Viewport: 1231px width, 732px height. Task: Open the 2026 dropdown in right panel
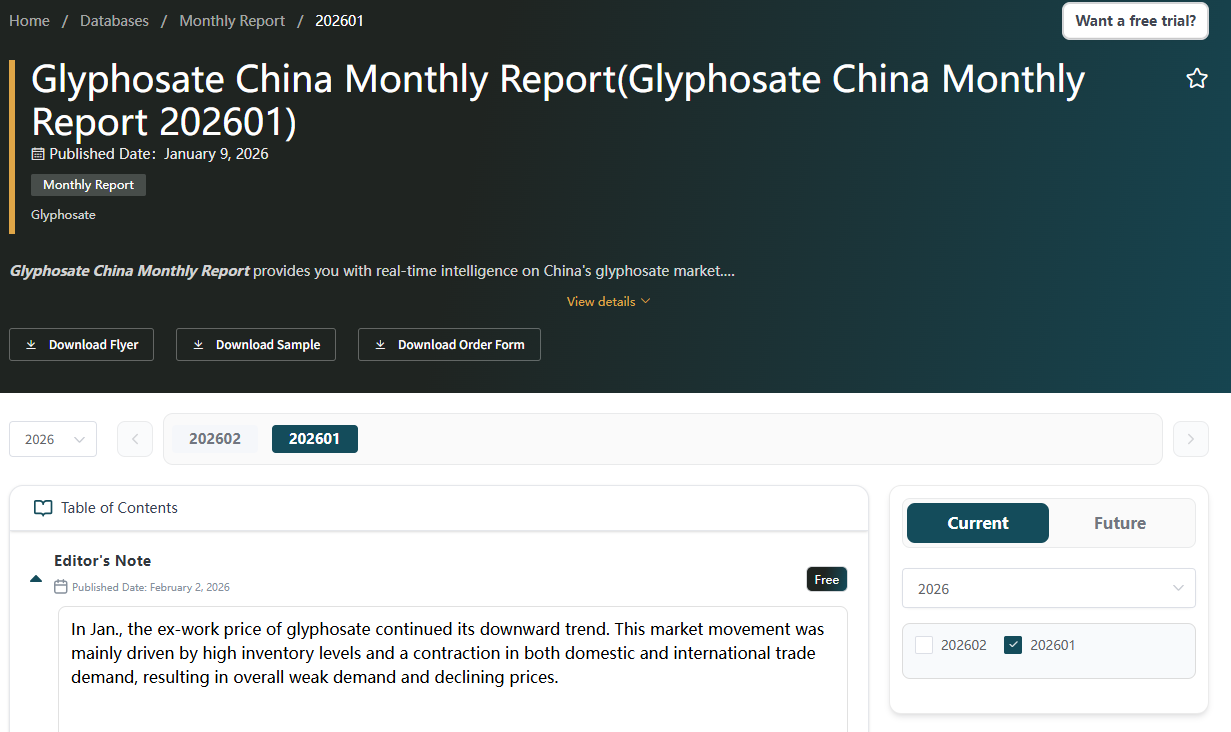point(1048,588)
